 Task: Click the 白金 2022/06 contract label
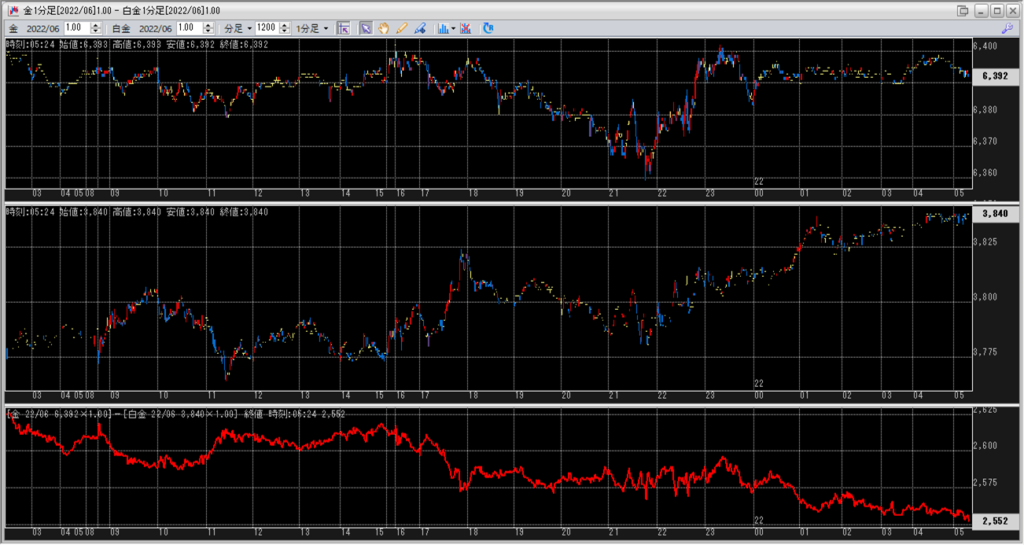click(142, 29)
